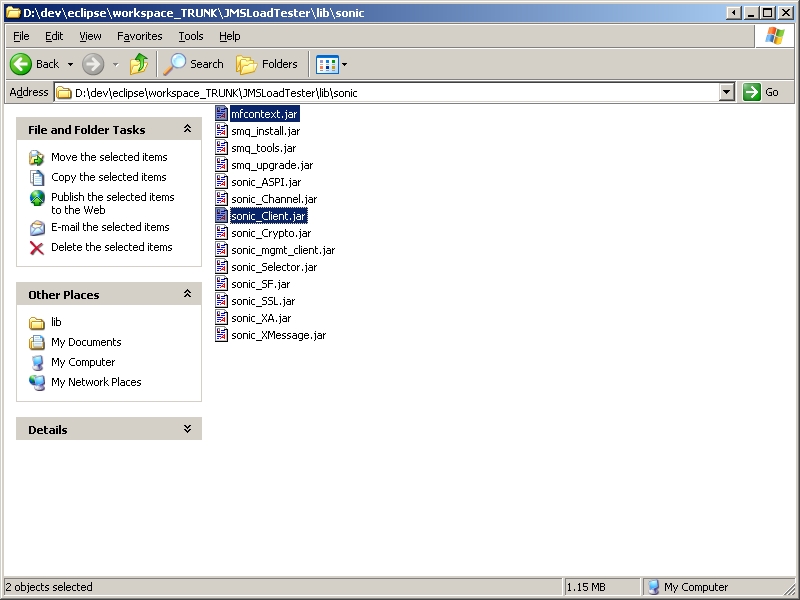This screenshot has height=600, width=800.
Task: Click inside the Address path field
Action: pyautogui.click(x=388, y=92)
